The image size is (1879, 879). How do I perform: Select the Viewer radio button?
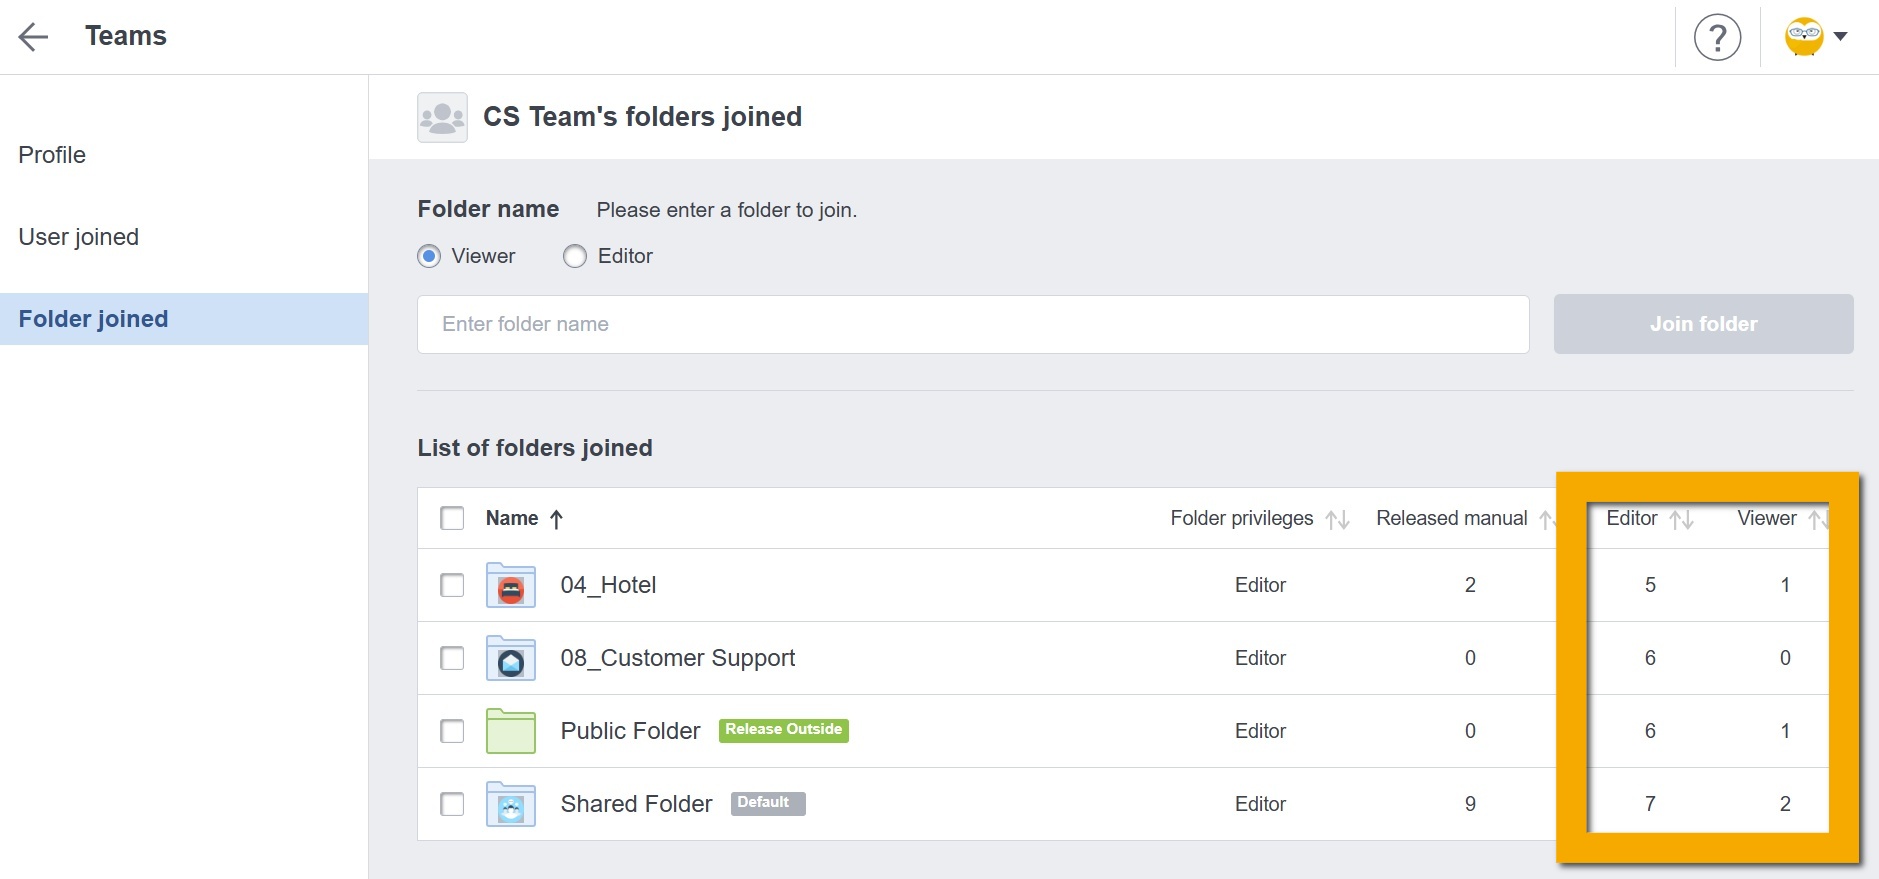(429, 257)
